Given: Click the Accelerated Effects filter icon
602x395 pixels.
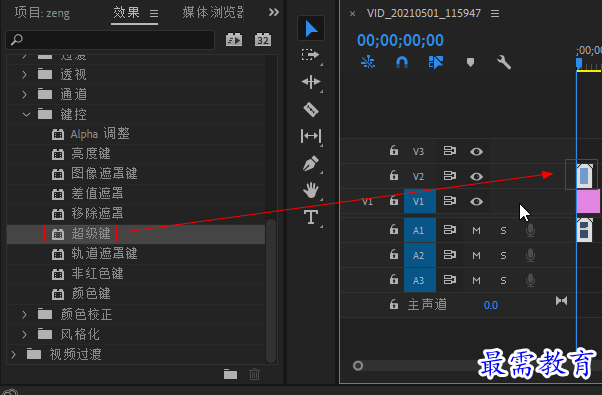Looking at the screenshot, I should point(234,40).
